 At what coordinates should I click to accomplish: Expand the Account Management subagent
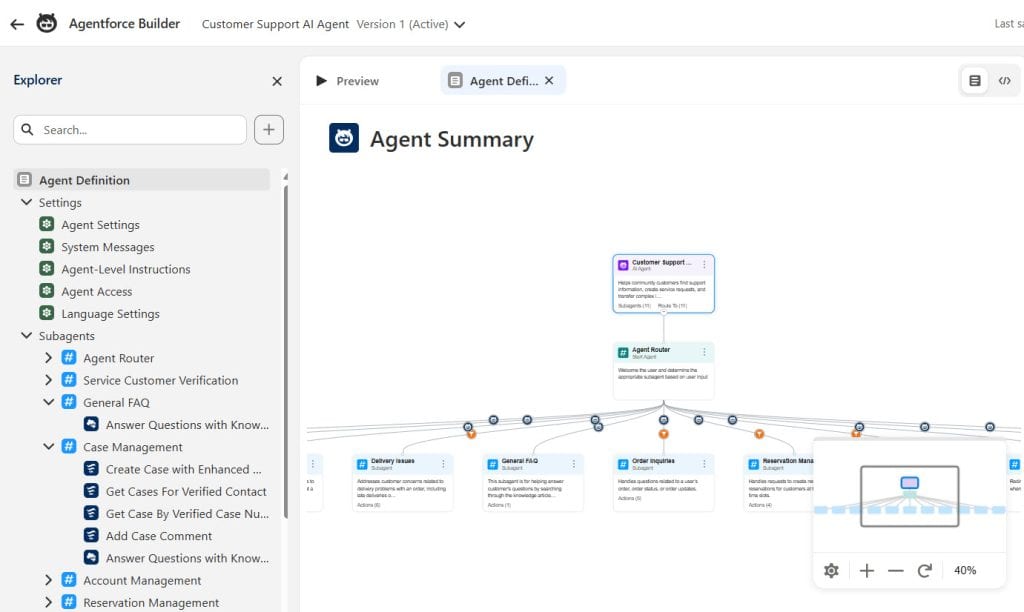pos(48,580)
